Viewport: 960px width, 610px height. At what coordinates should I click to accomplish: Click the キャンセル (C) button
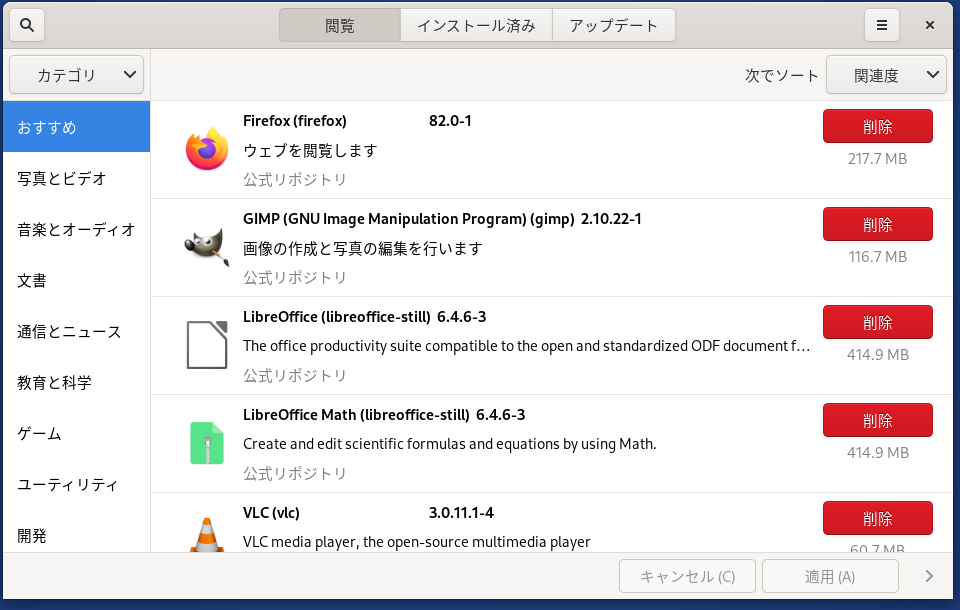[687, 576]
